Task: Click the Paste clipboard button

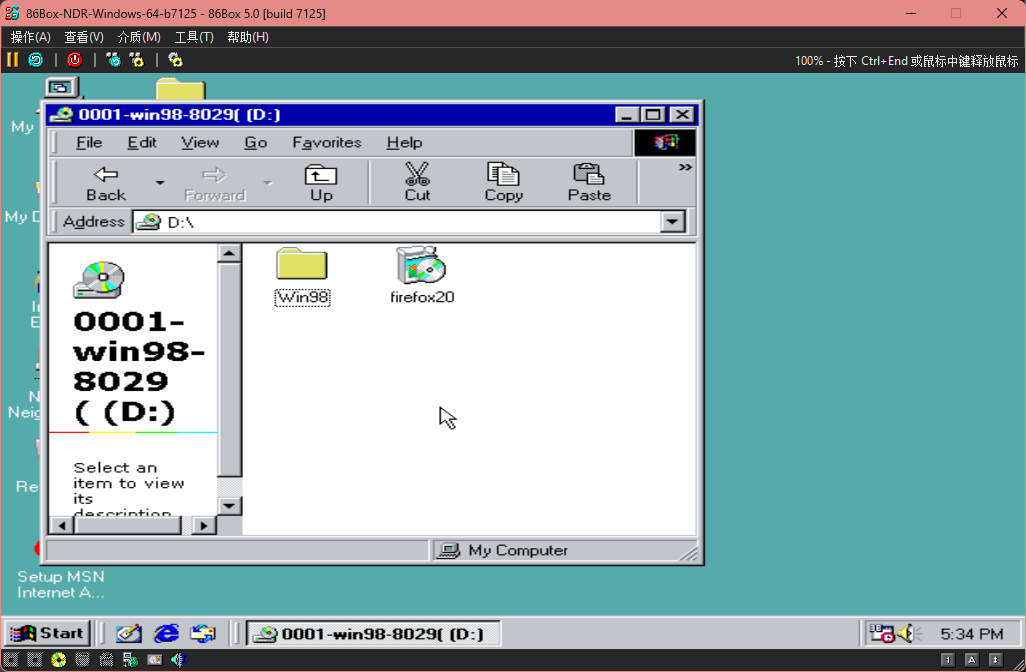Action: [x=589, y=183]
